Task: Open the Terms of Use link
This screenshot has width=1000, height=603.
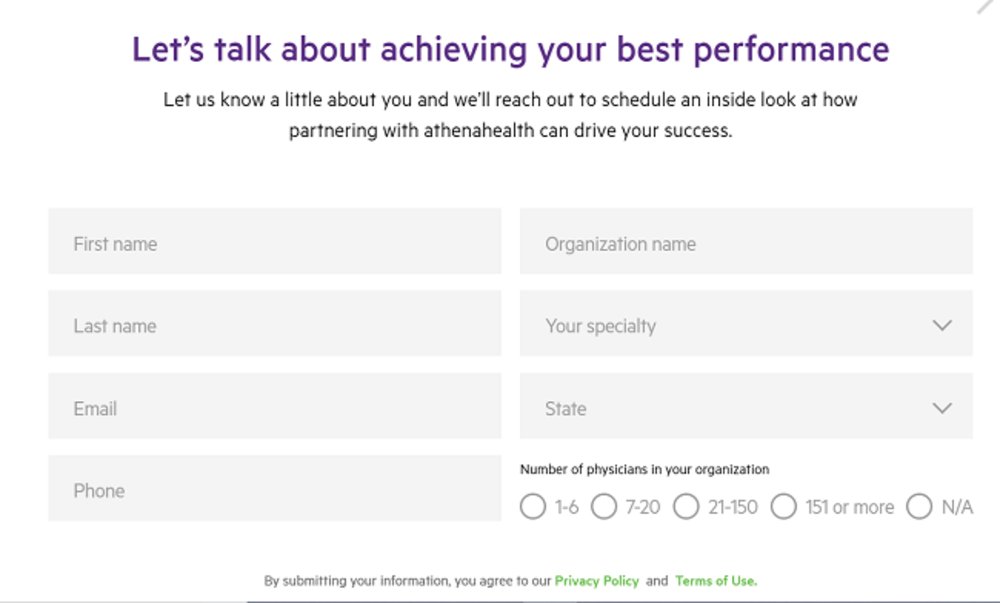Action: (x=714, y=581)
